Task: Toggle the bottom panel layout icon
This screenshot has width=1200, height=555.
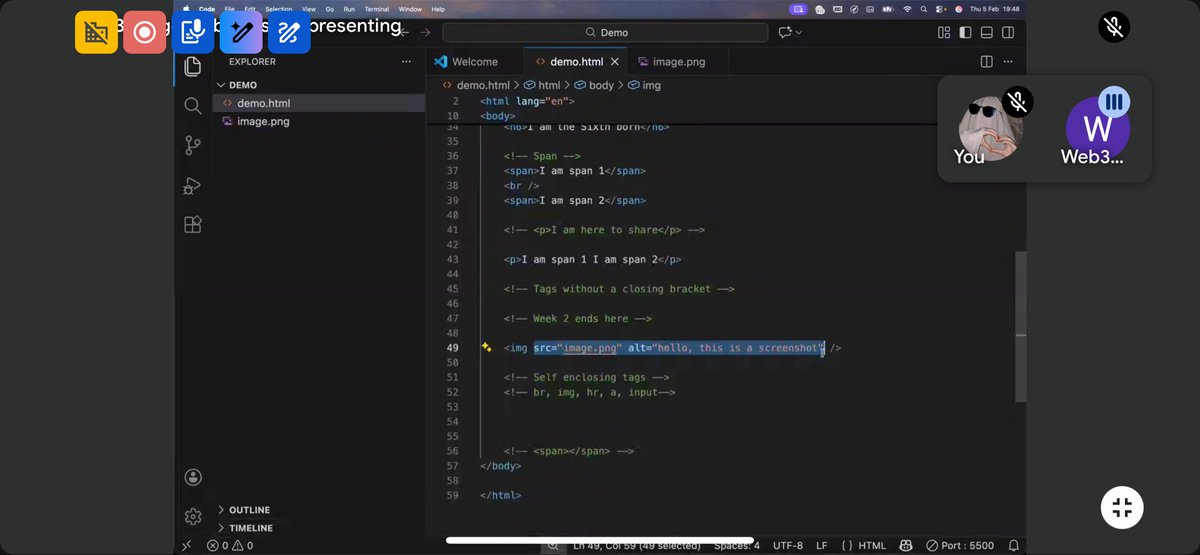Action: coord(986,32)
